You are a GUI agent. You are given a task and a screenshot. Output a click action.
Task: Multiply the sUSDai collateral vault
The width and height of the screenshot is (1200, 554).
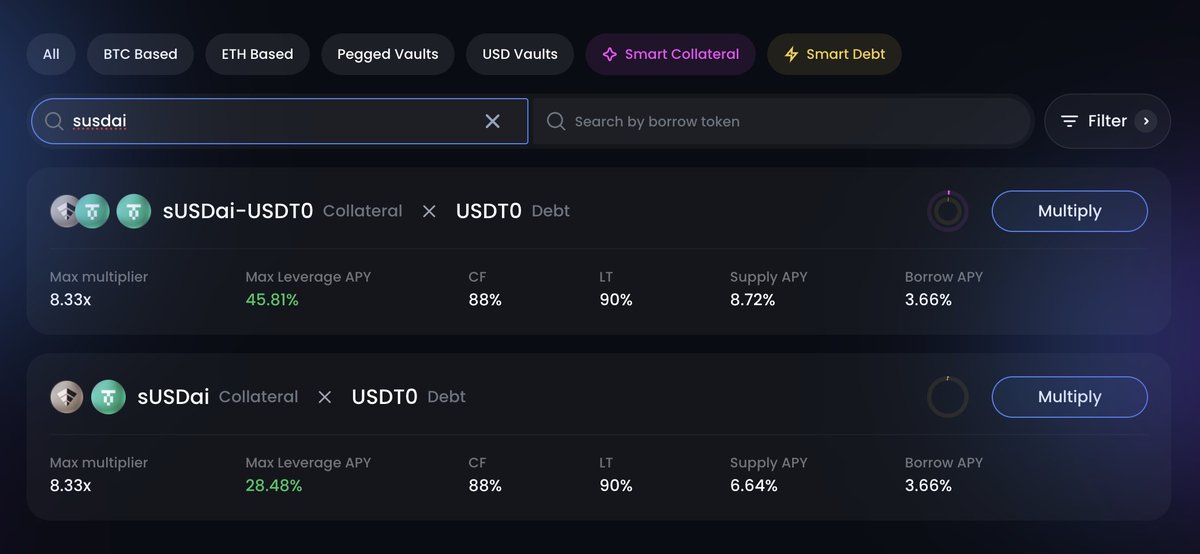click(x=1069, y=397)
